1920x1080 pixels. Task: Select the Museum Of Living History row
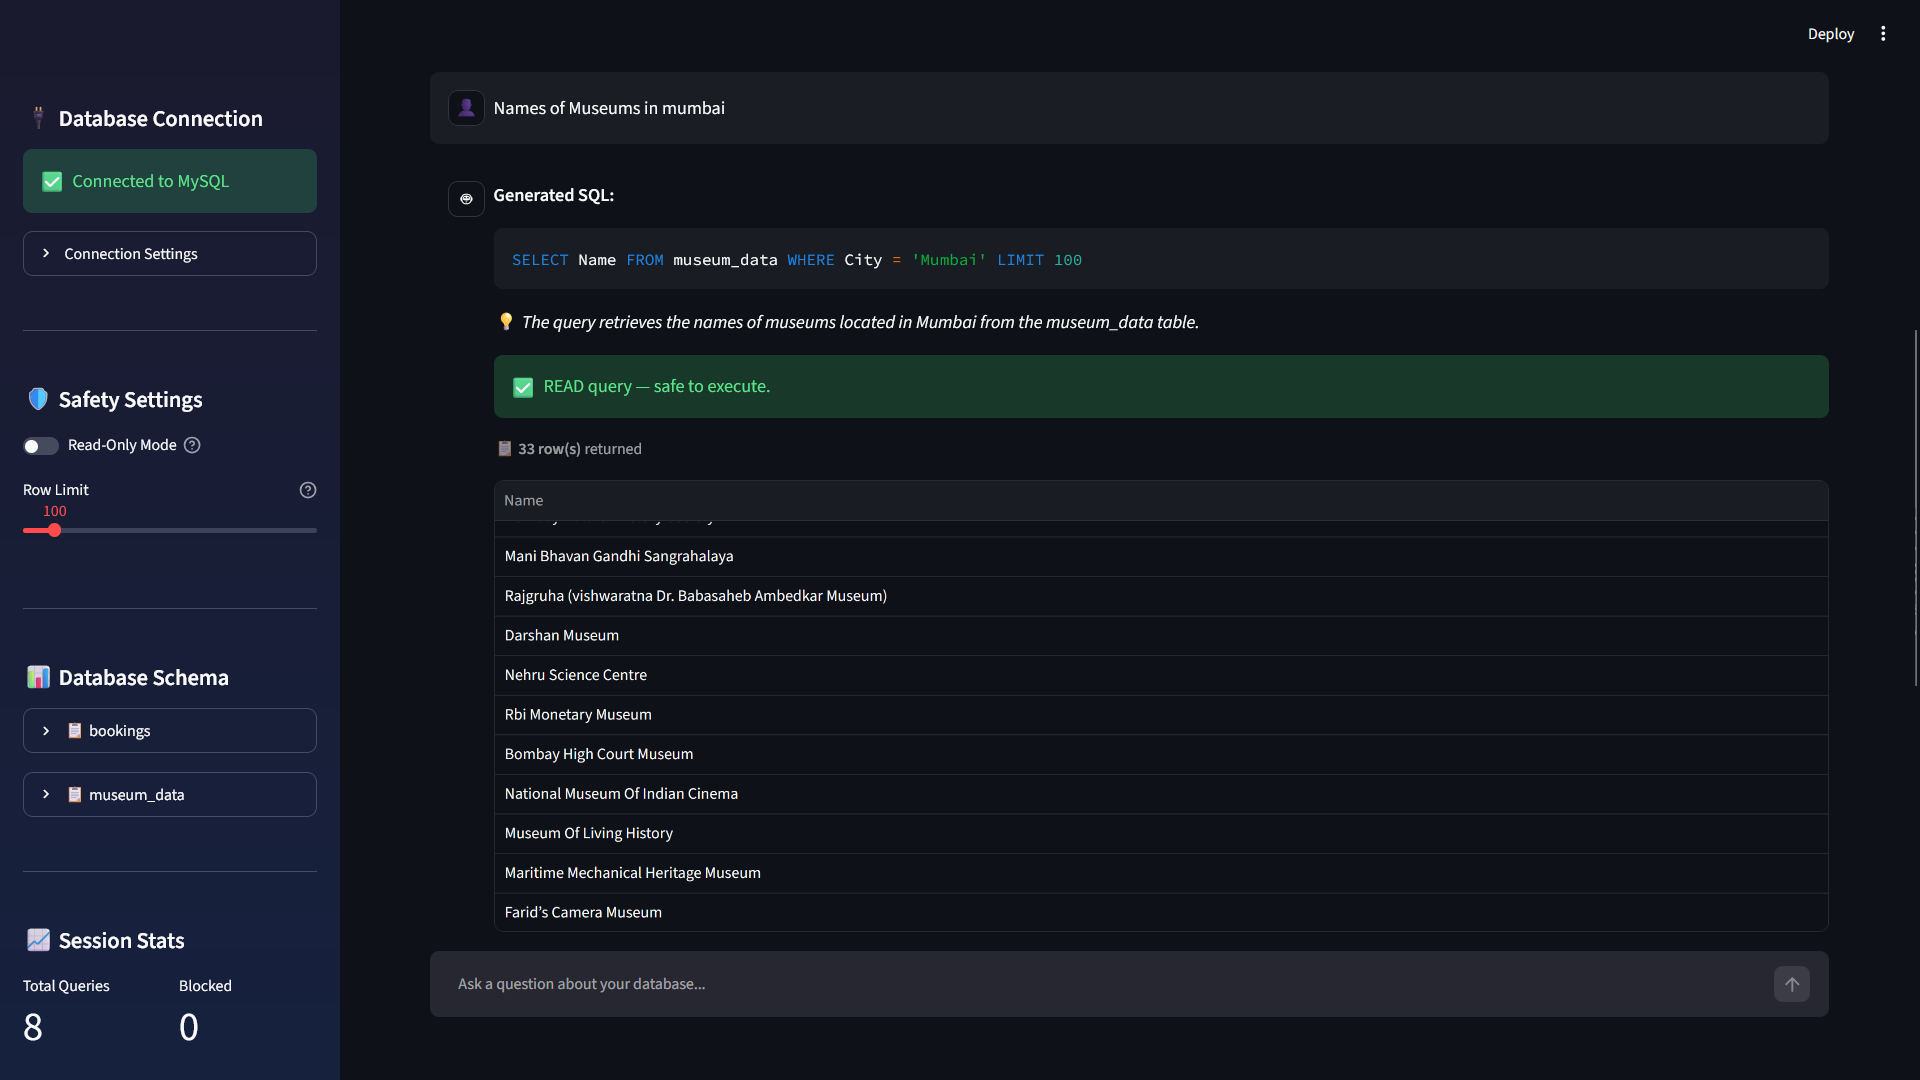coord(1160,833)
